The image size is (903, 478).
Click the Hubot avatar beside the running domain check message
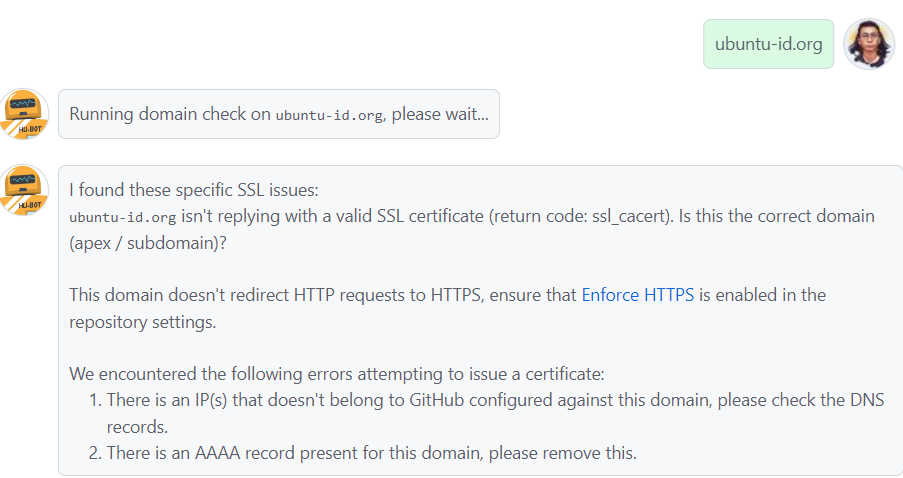coord(24,113)
